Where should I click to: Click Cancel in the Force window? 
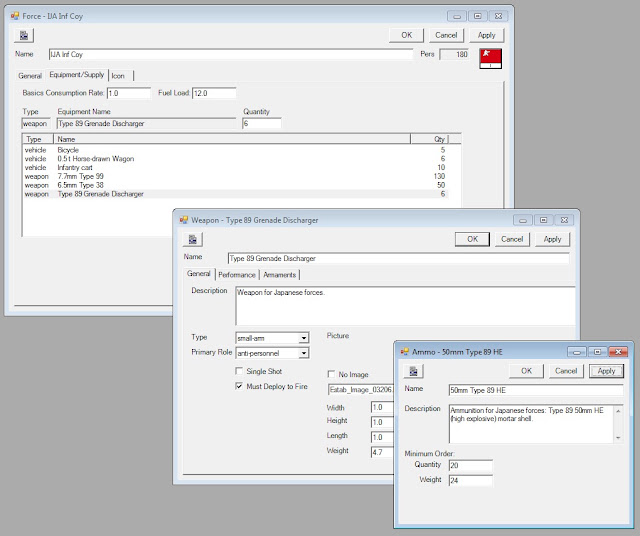pyautogui.click(x=446, y=35)
